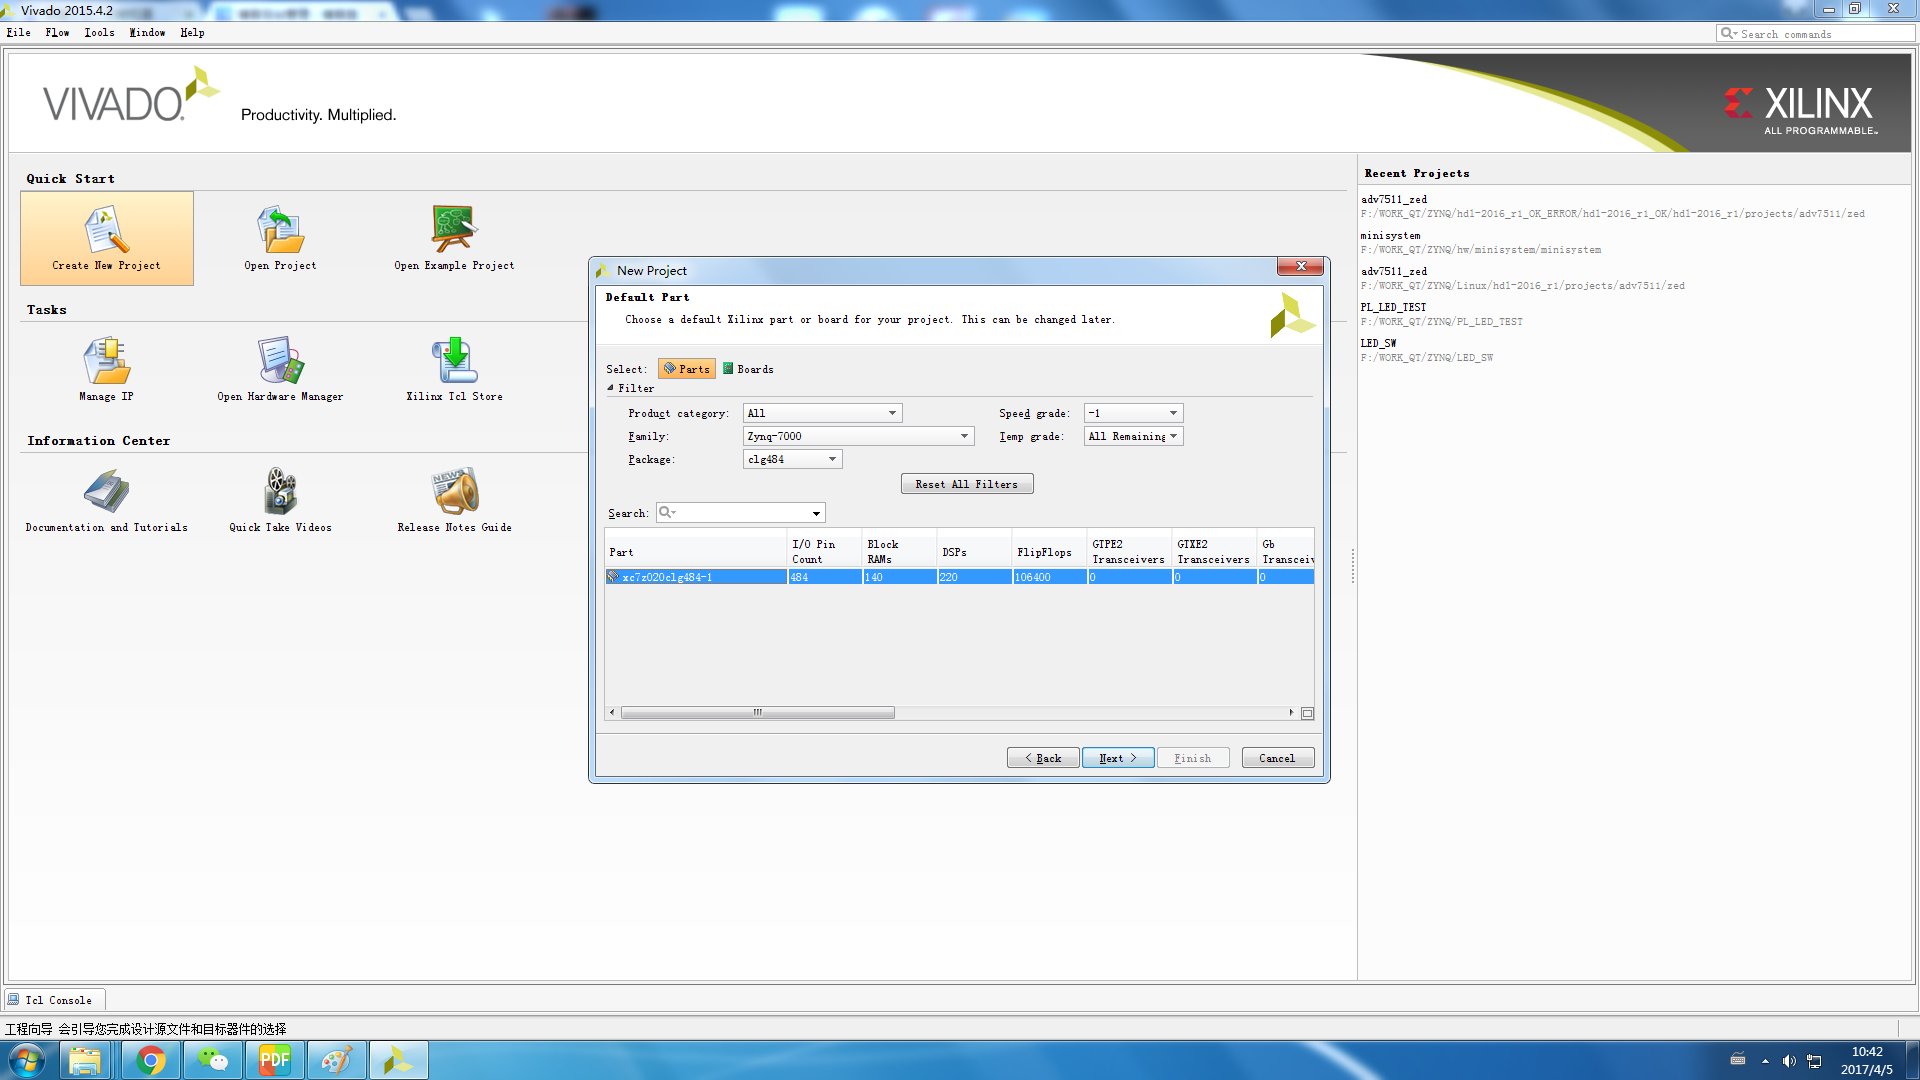Click the Cancel button
Screen dimensions: 1920x1080
click(1278, 758)
